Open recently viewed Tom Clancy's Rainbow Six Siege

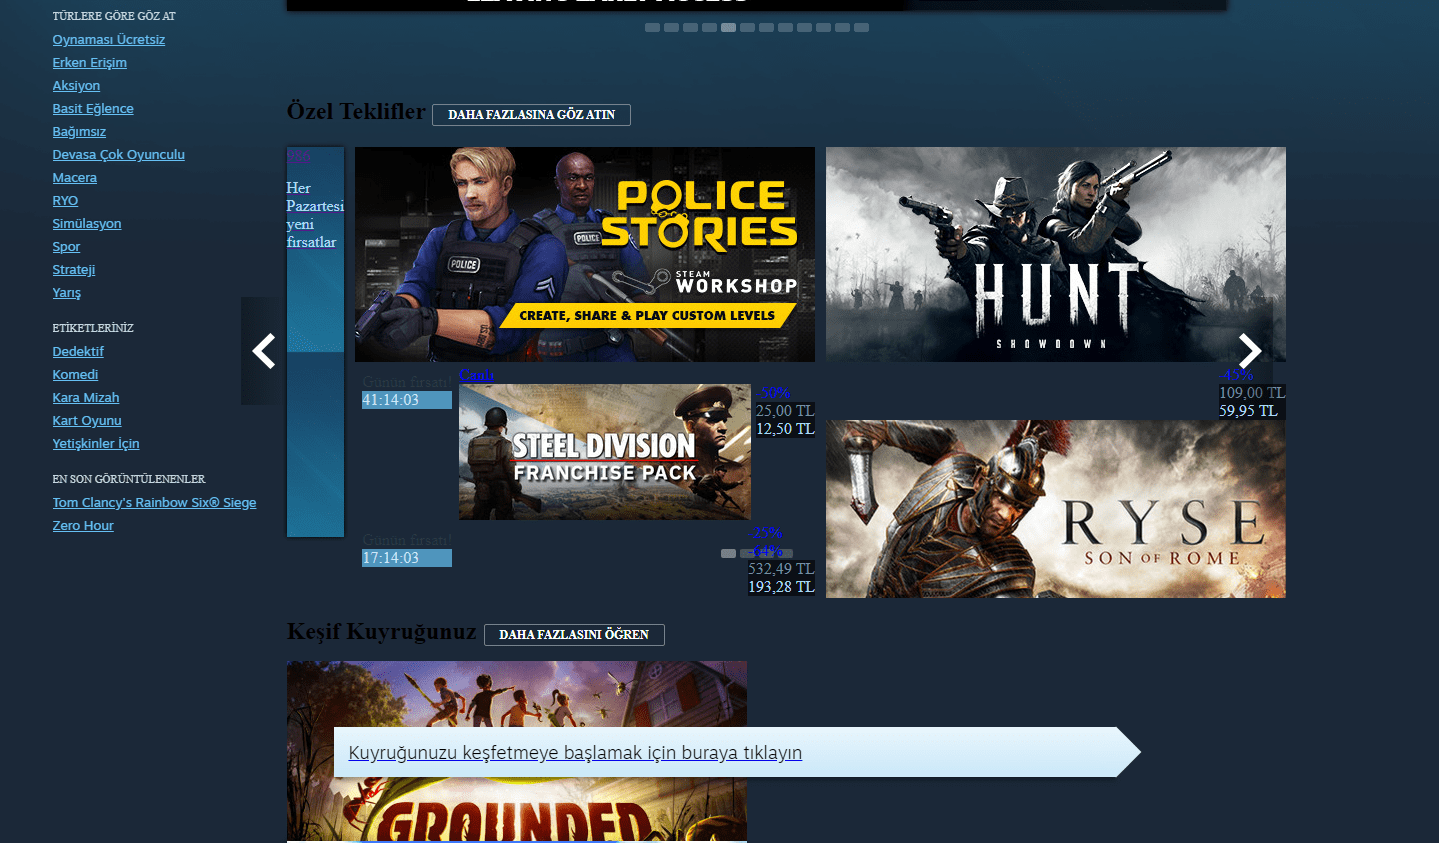click(154, 503)
